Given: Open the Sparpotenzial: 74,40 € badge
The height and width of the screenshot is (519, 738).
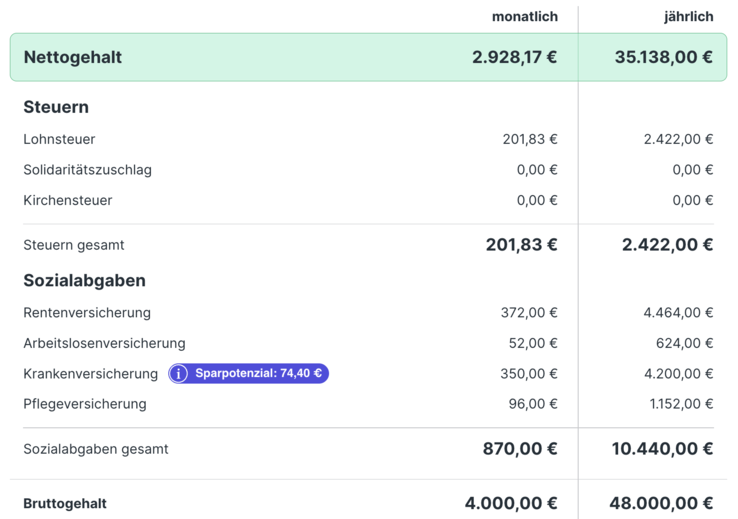Looking at the screenshot, I should tap(249, 374).
